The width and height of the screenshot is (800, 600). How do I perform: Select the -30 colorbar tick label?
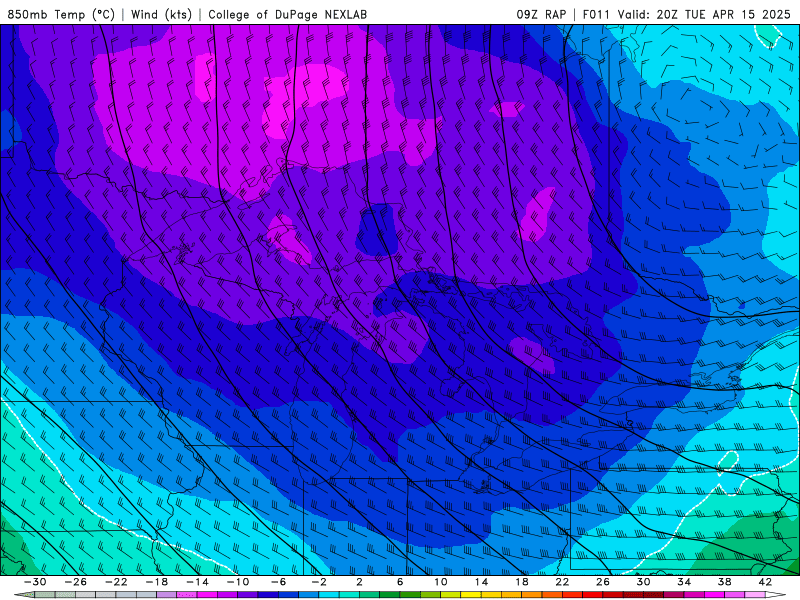coord(35,582)
